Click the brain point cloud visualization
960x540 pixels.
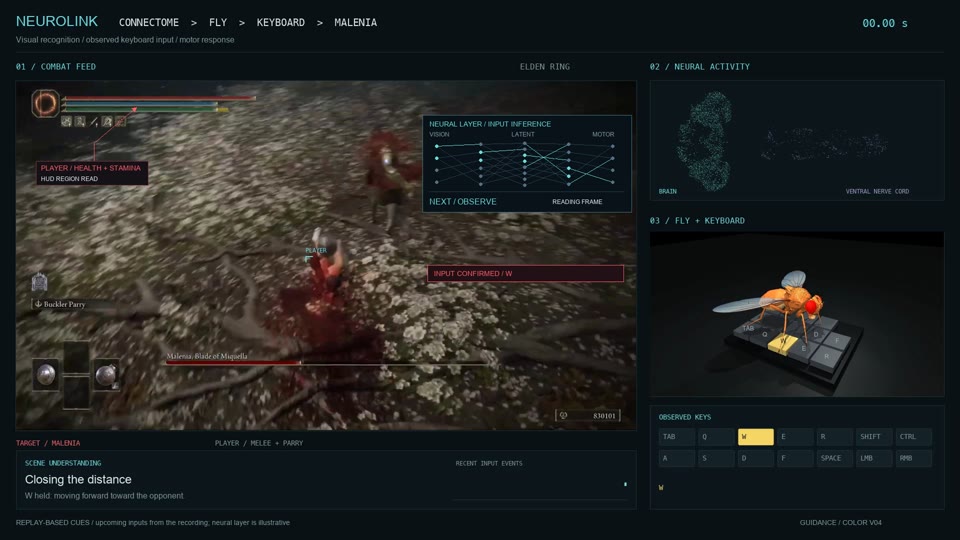click(705, 141)
